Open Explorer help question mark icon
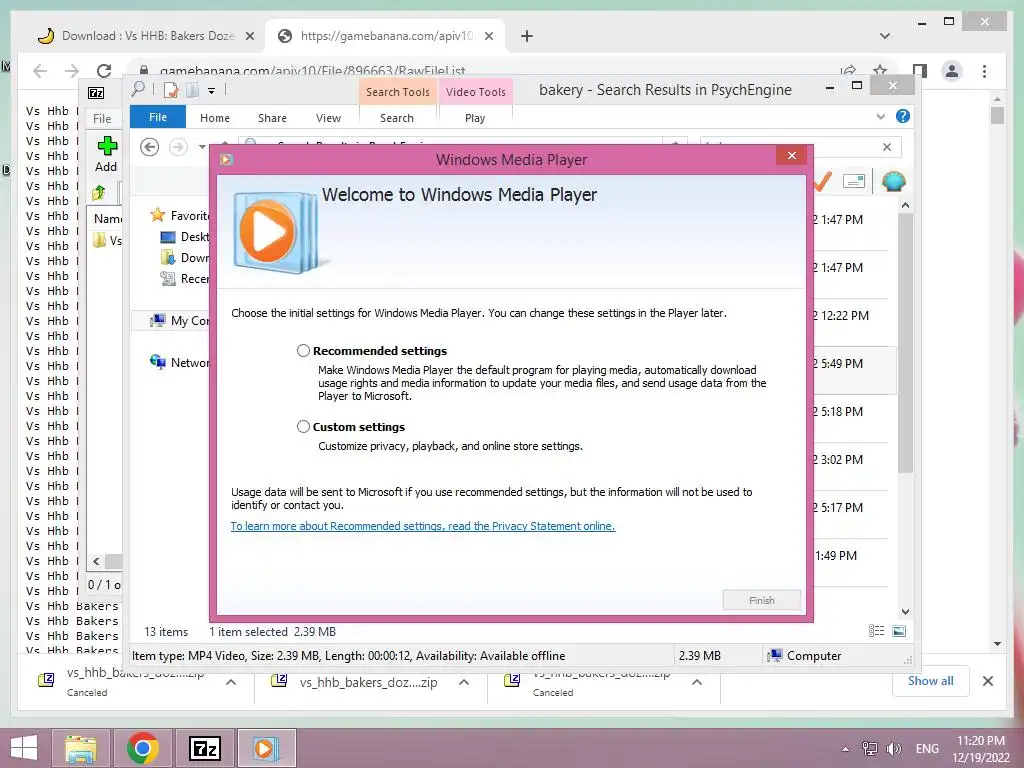 pos(903,116)
